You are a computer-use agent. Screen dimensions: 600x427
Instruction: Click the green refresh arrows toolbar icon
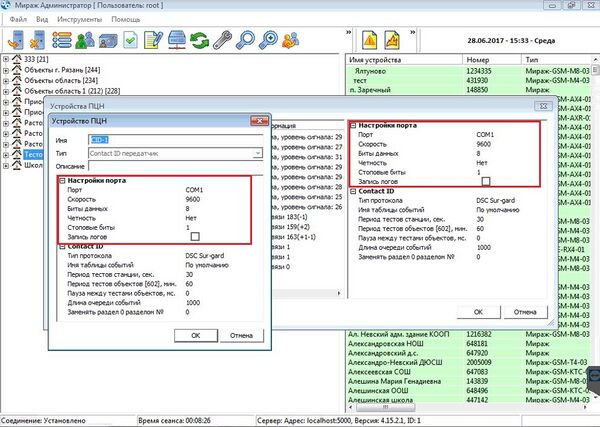click(203, 40)
